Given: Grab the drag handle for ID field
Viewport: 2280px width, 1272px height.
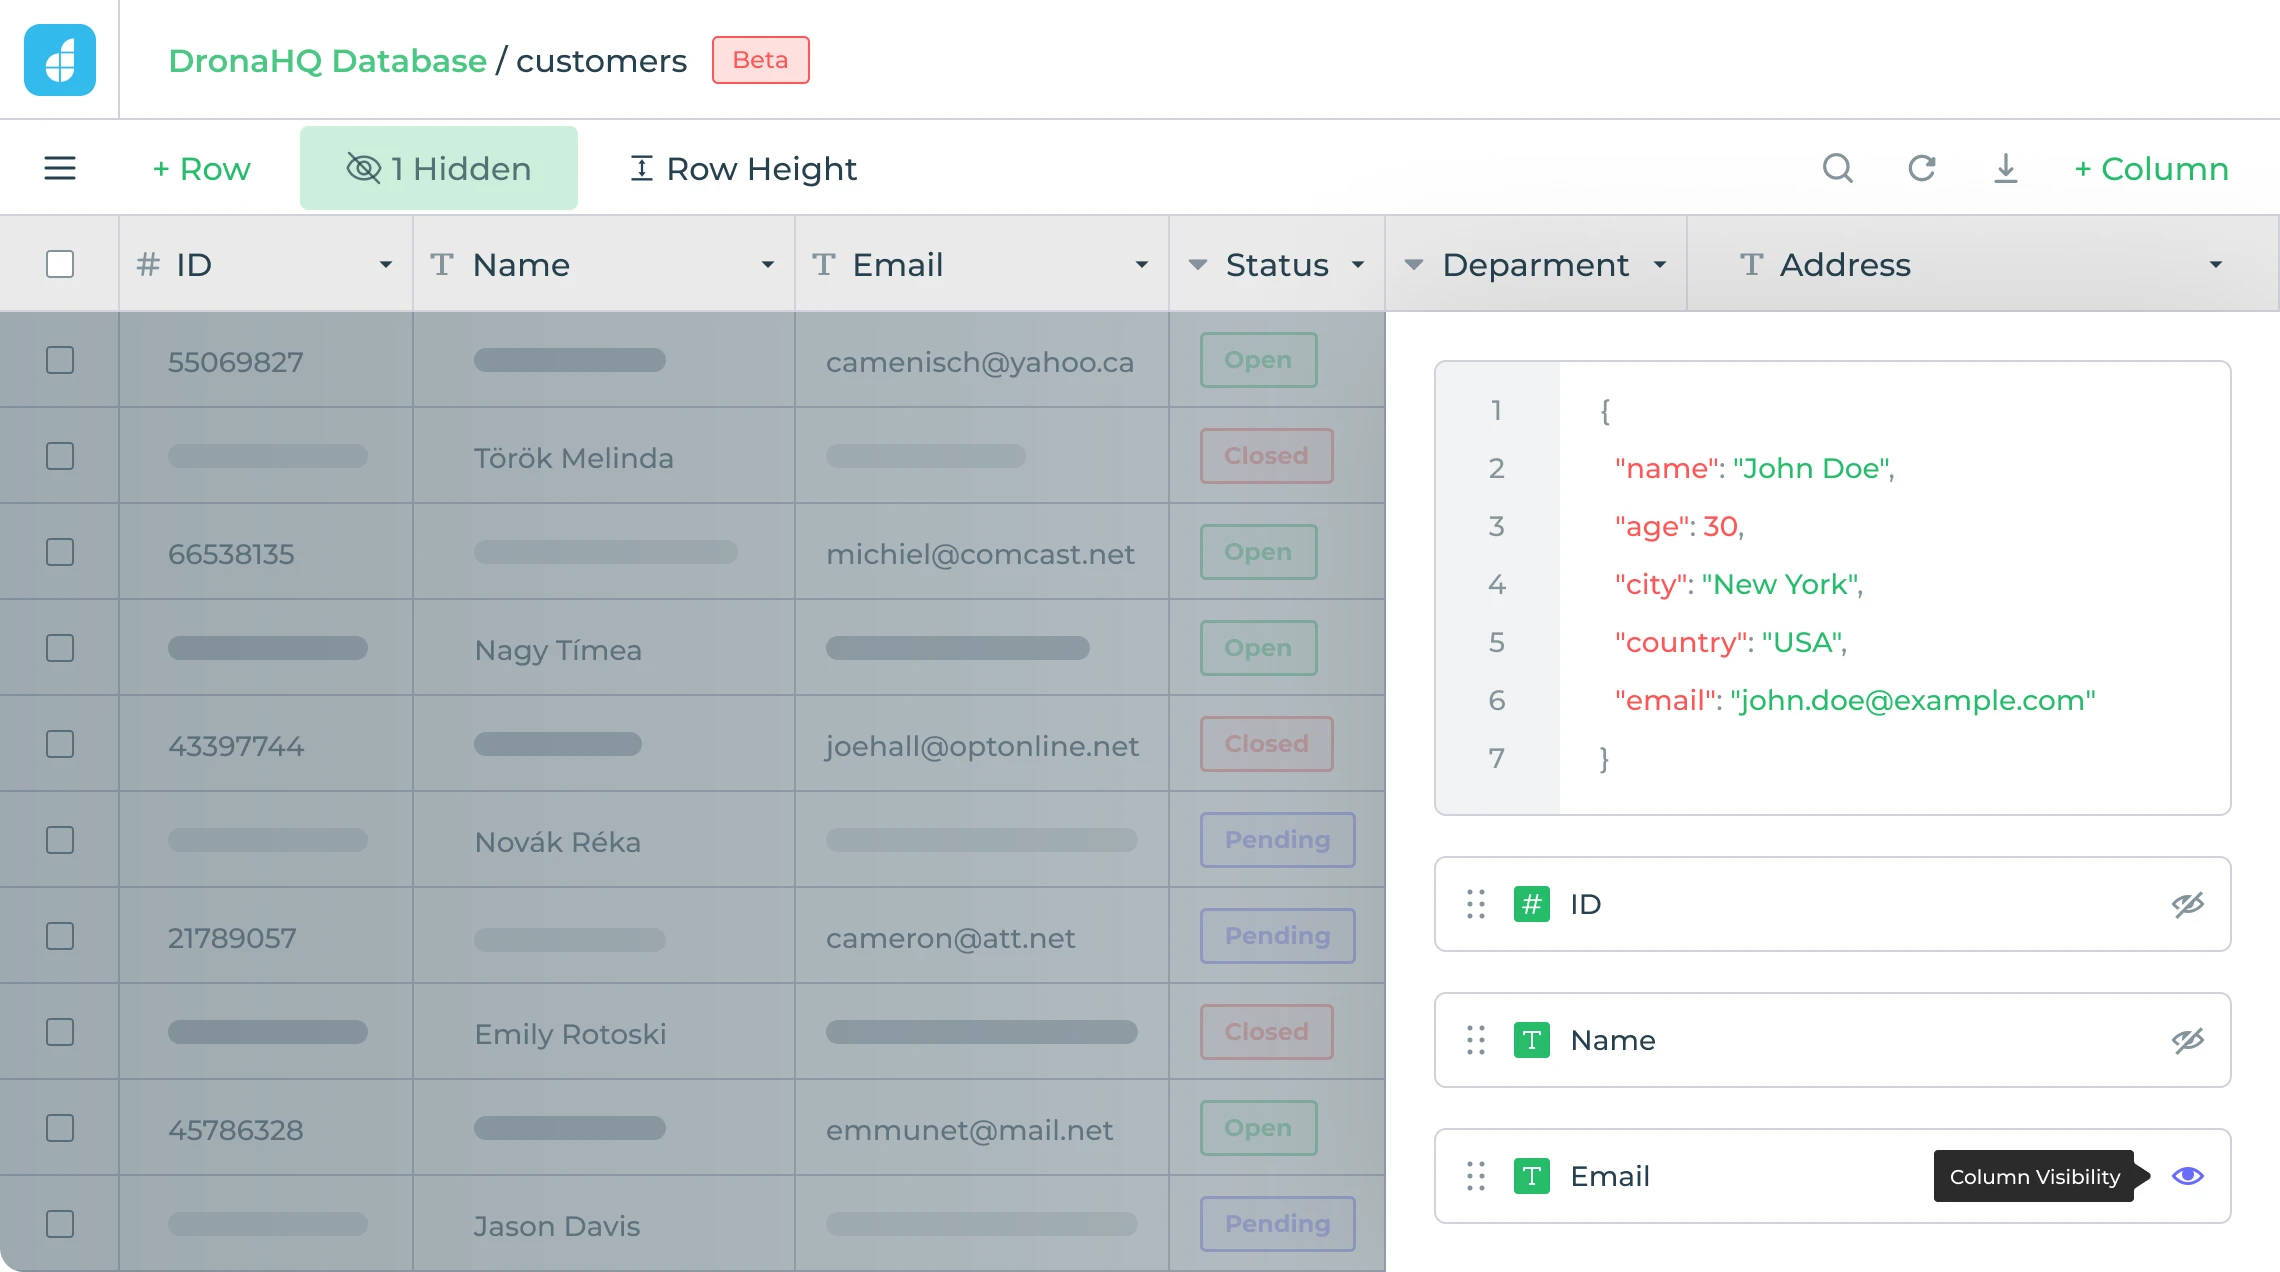Looking at the screenshot, I should coord(1476,904).
